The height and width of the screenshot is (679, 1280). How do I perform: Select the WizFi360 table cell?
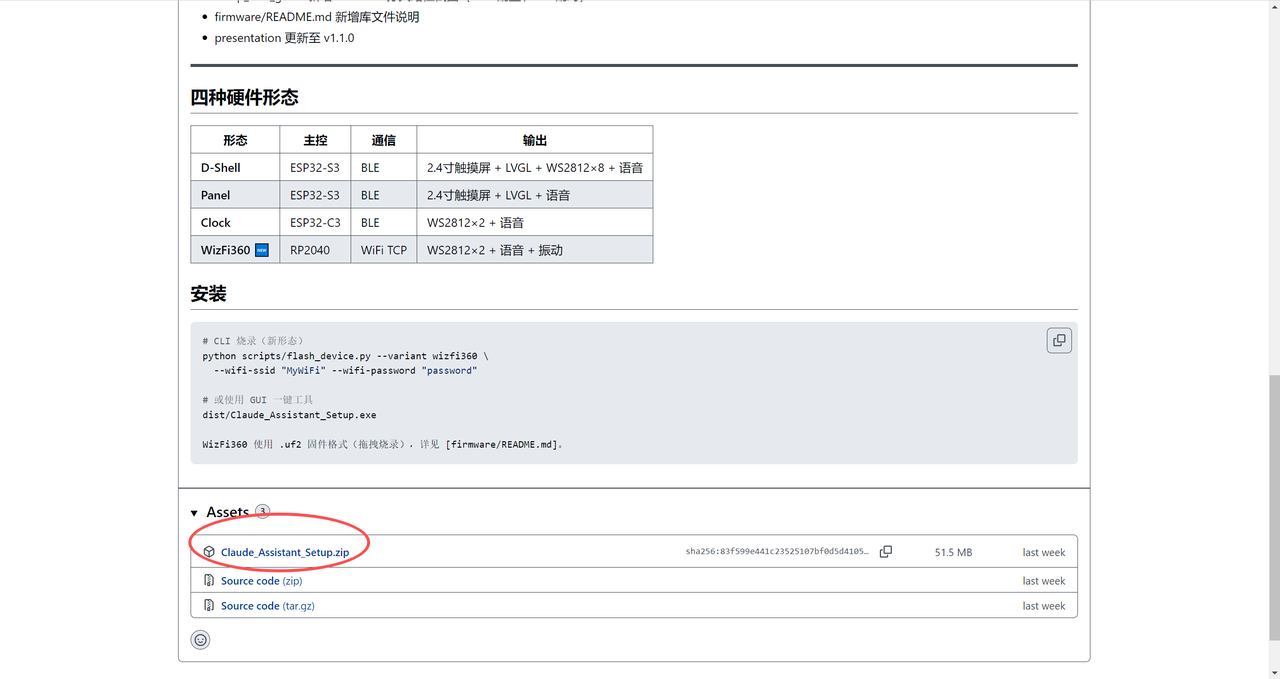click(x=235, y=250)
